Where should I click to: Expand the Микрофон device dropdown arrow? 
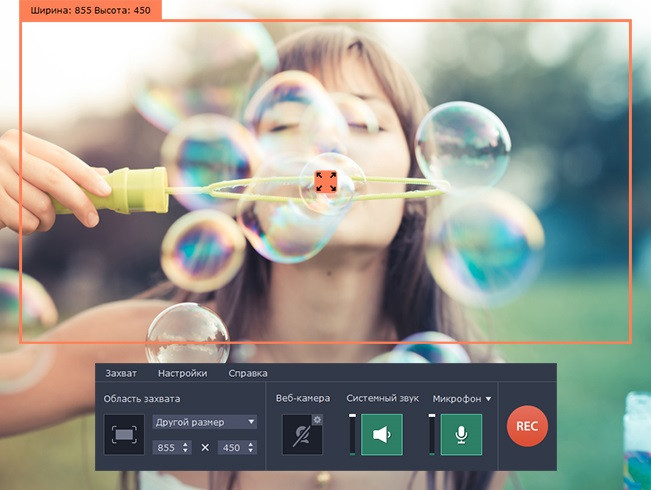point(488,399)
